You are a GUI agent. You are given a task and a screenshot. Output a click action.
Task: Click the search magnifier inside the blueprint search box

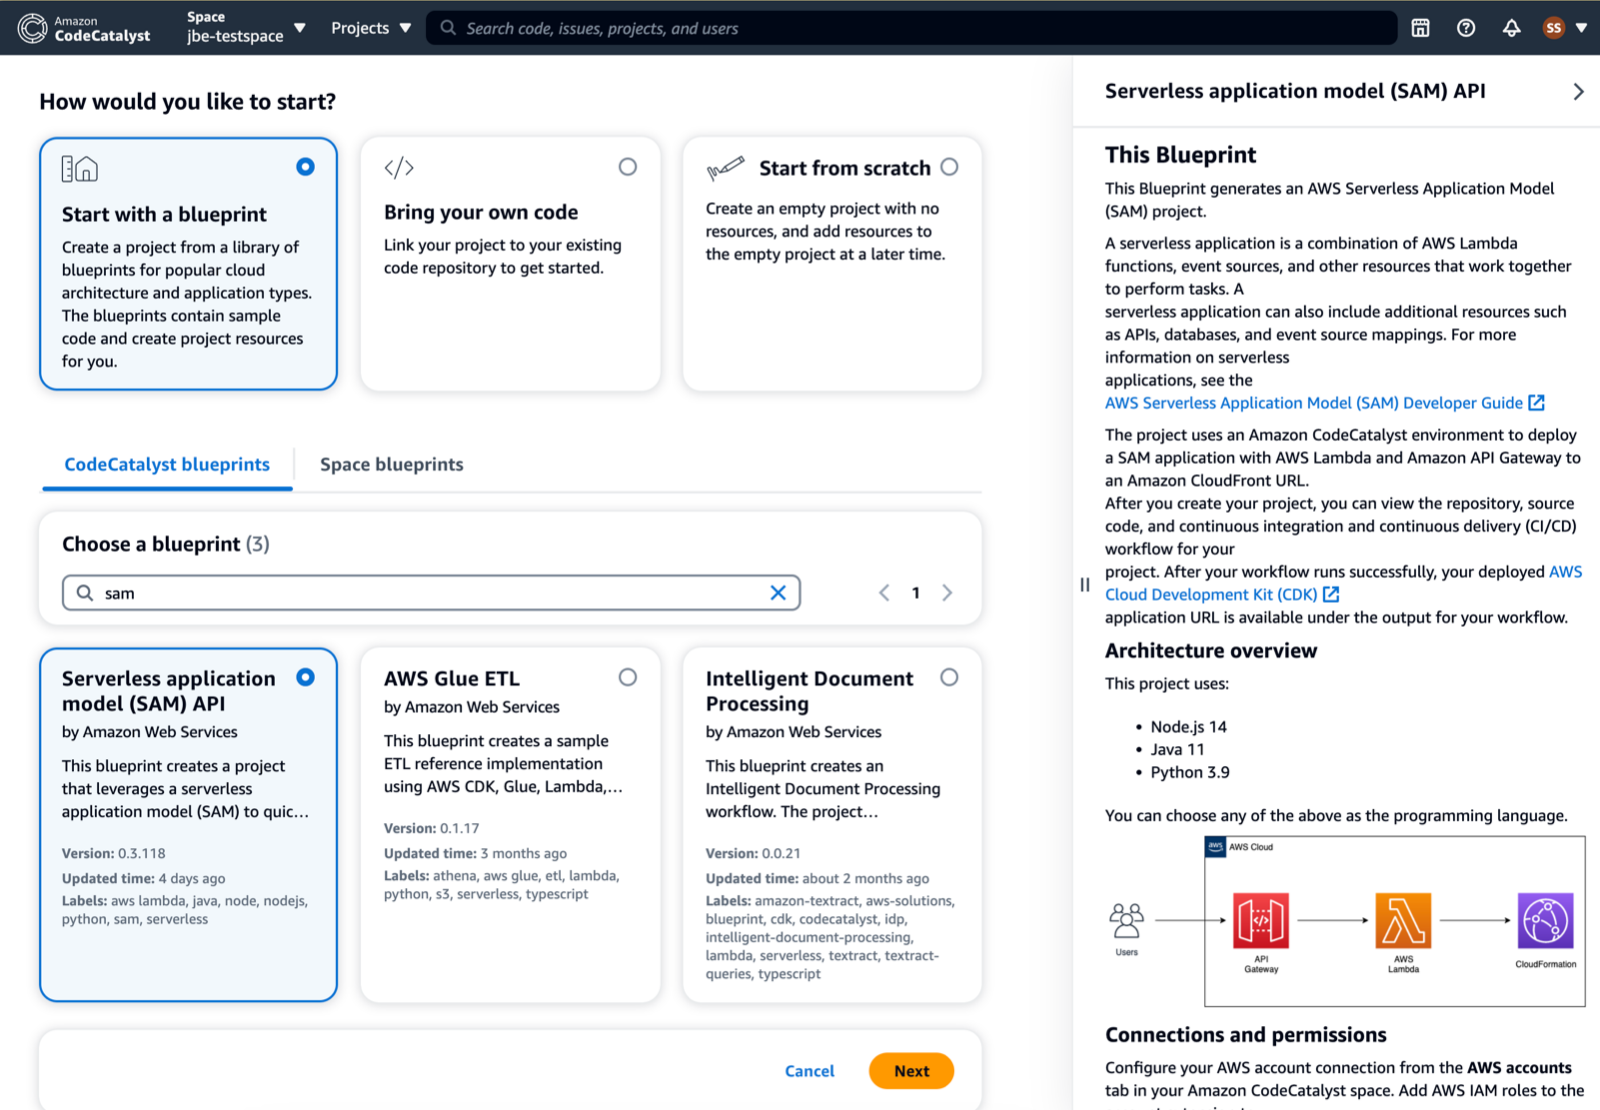point(85,592)
